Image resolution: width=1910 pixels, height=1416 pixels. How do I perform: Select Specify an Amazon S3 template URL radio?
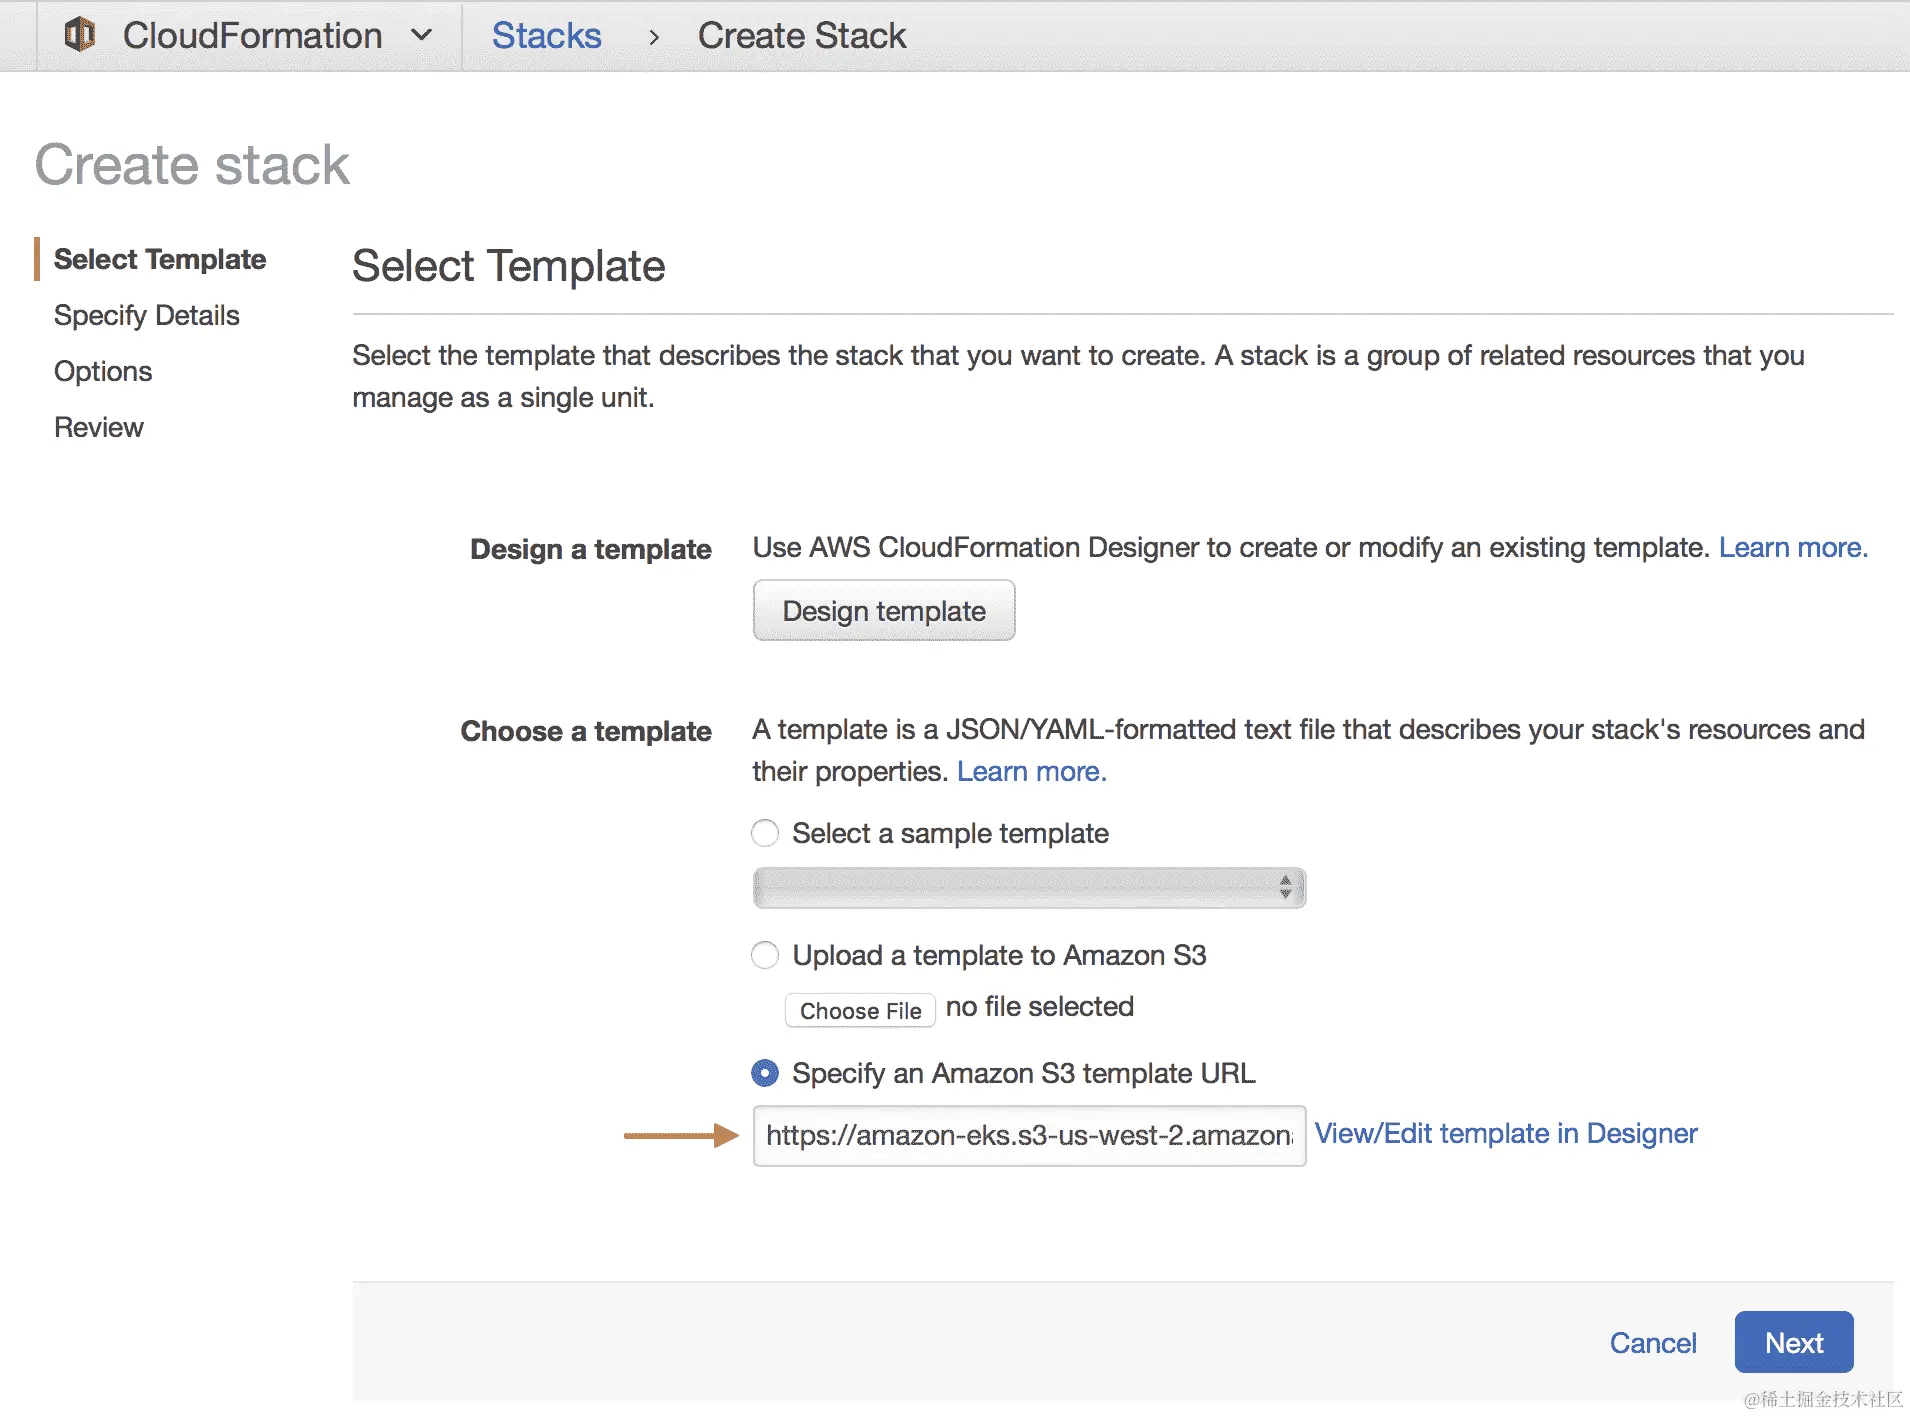(x=765, y=1073)
